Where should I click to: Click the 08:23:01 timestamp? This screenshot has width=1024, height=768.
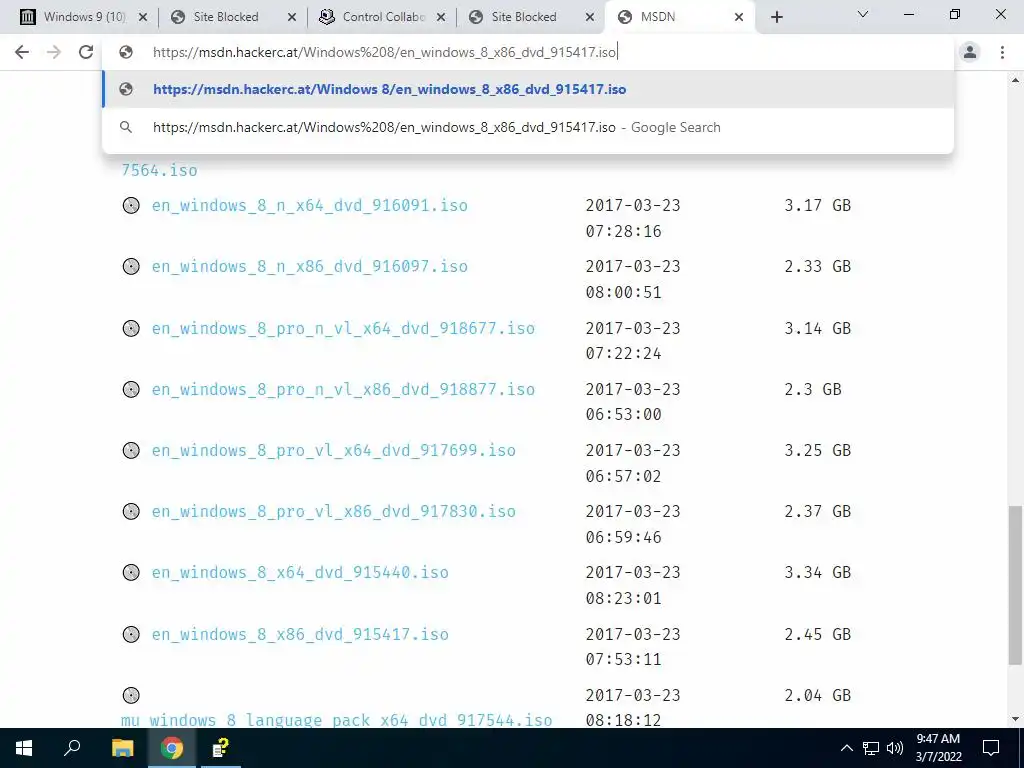623,598
